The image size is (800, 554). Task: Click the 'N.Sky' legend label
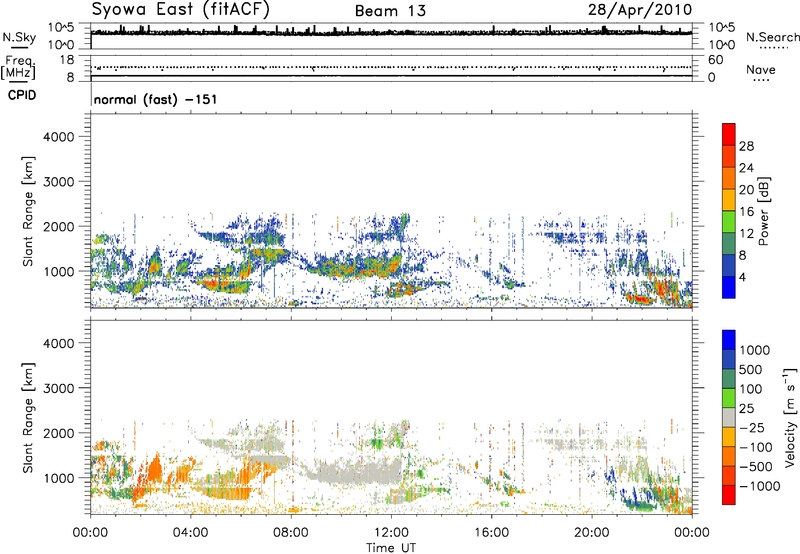[x=19, y=37]
